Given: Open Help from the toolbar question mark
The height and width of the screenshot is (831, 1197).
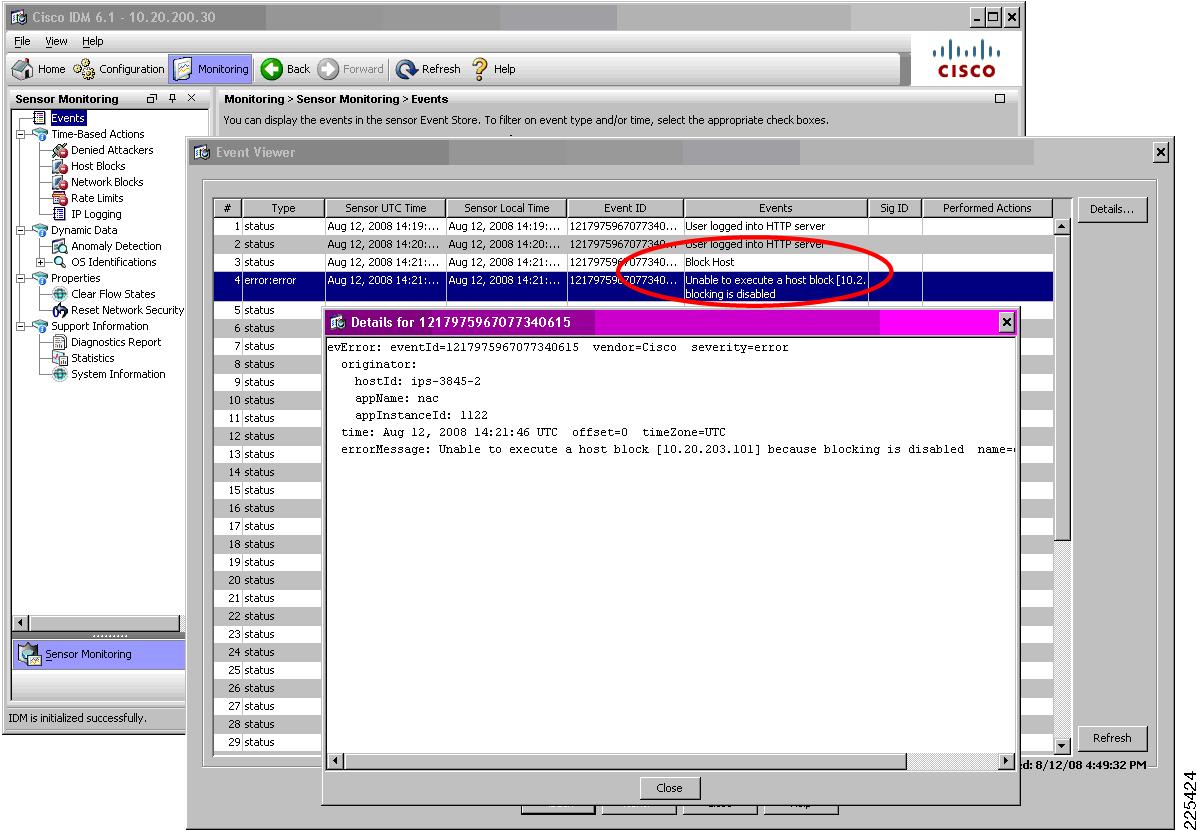Looking at the screenshot, I should coord(493,69).
